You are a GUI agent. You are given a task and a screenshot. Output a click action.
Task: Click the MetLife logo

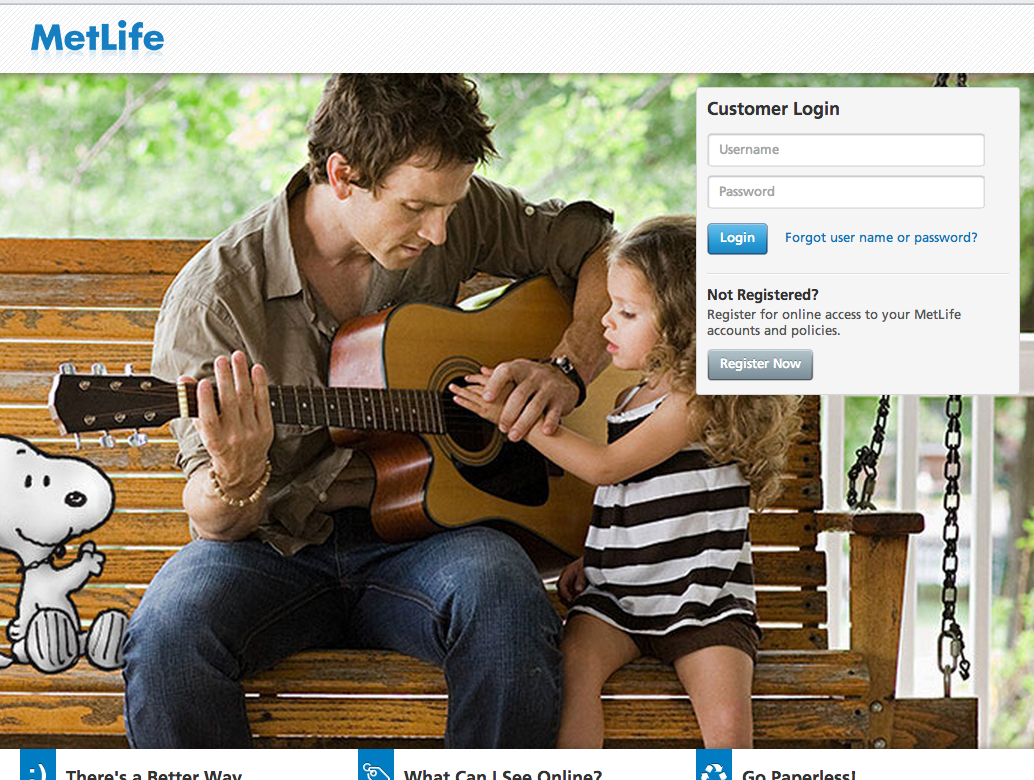tap(98, 37)
